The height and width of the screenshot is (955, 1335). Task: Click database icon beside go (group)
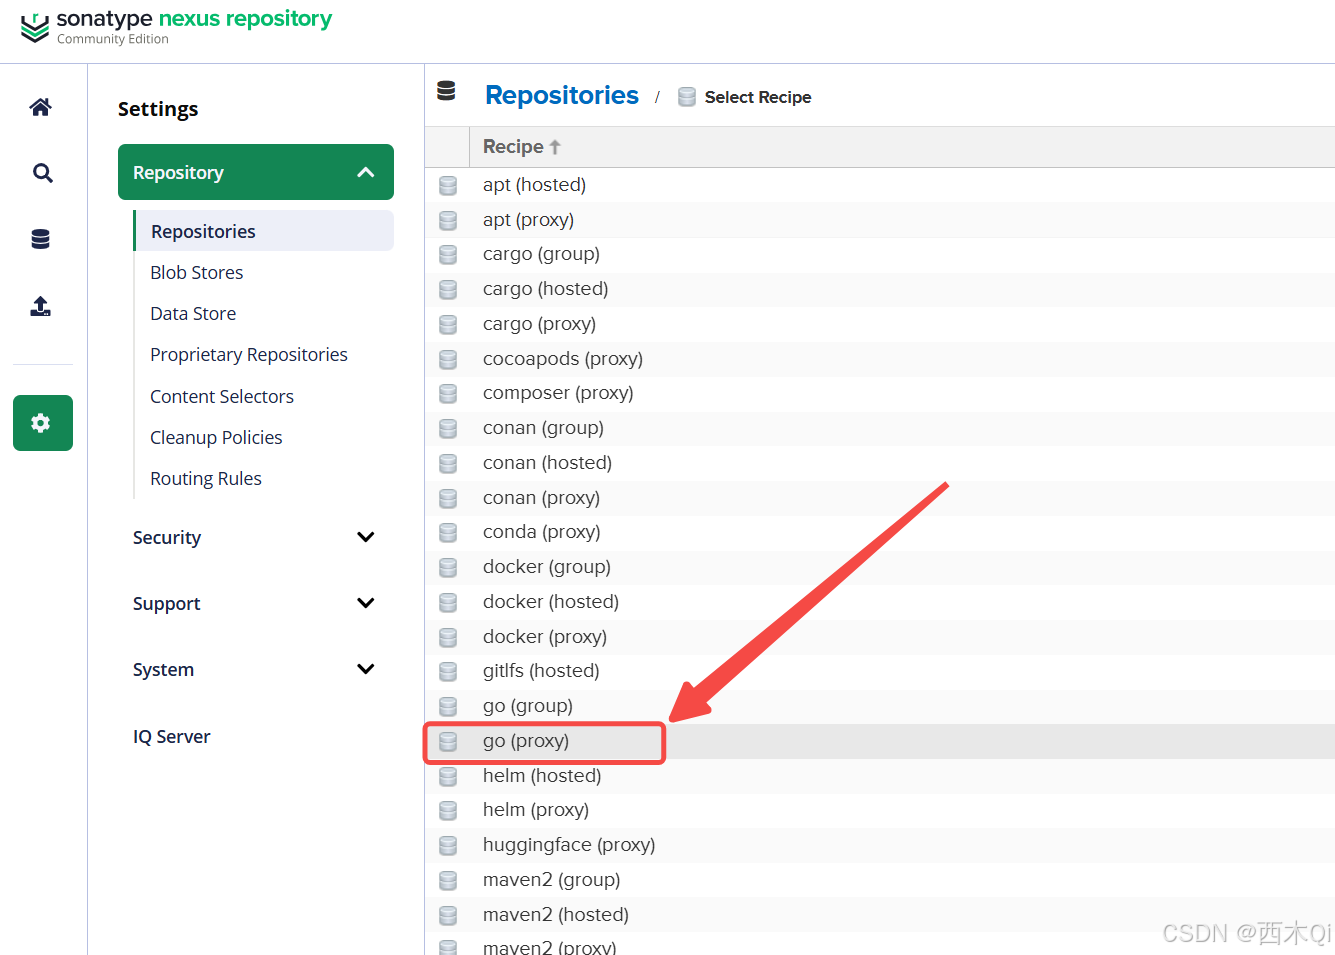[x=448, y=706]
